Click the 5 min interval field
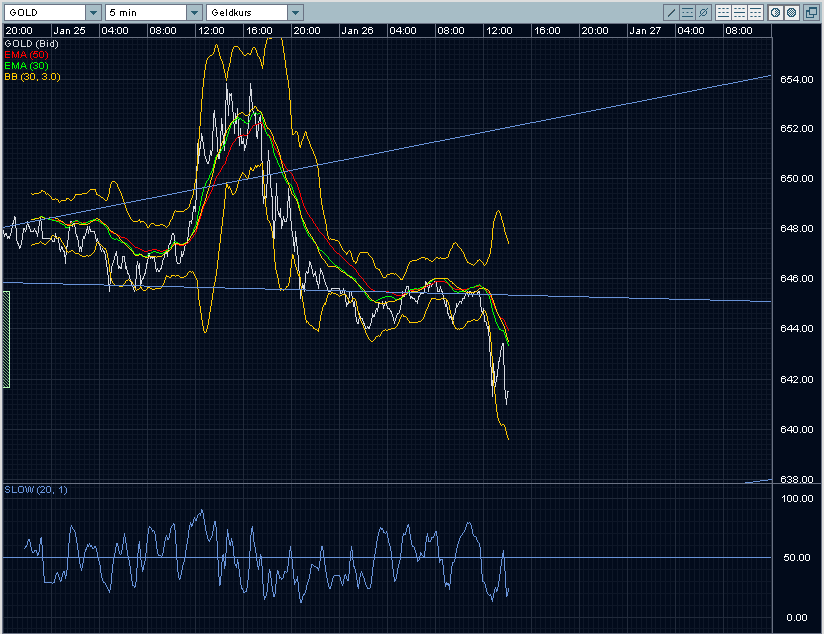The height and width of the screenshot is (634, 824). point(146,13)
